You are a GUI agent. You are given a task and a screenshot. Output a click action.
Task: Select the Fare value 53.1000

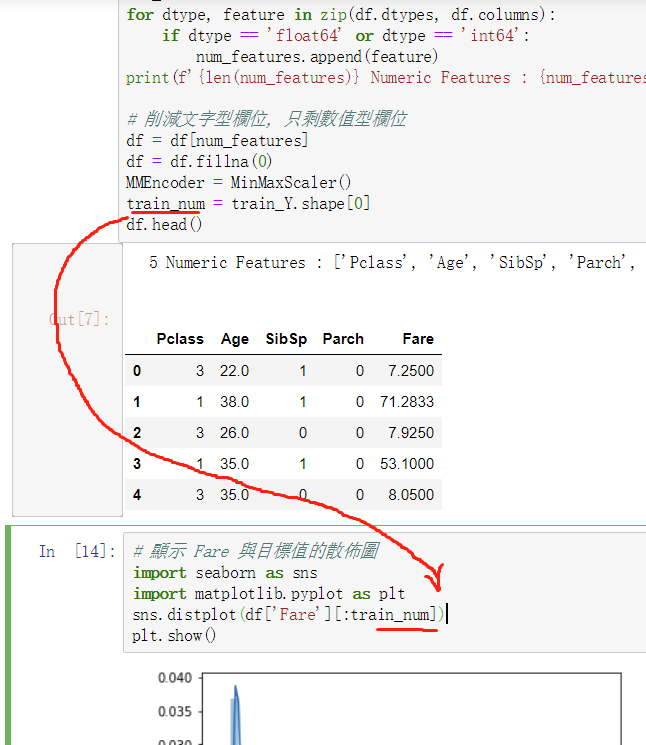[407, 464]
